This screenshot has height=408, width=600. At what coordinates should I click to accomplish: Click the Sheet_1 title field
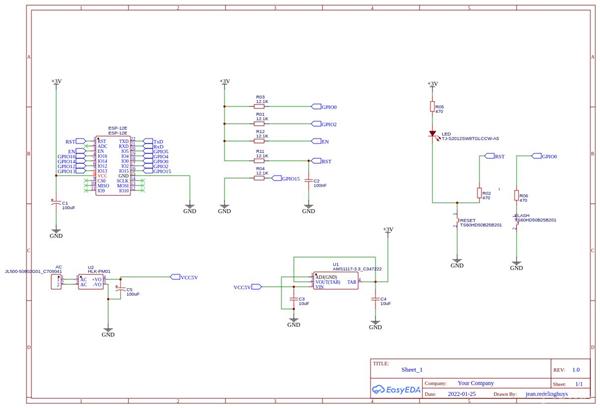[x=412, y=370]
